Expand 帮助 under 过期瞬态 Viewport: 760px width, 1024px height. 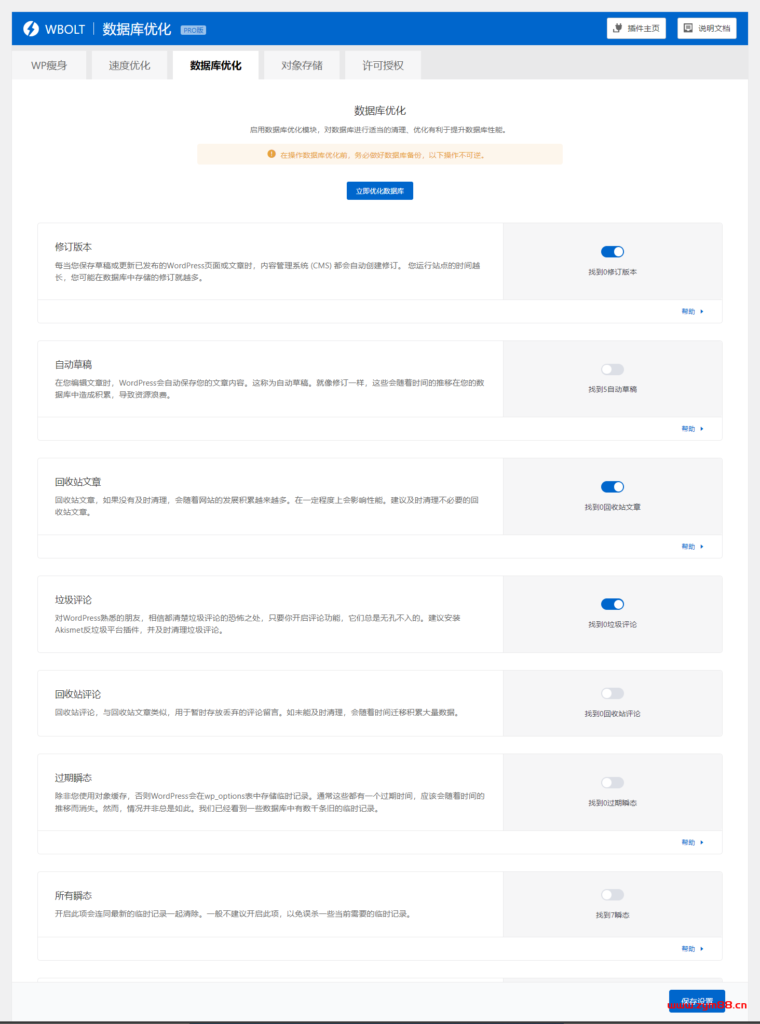click(x=692, y=842)
